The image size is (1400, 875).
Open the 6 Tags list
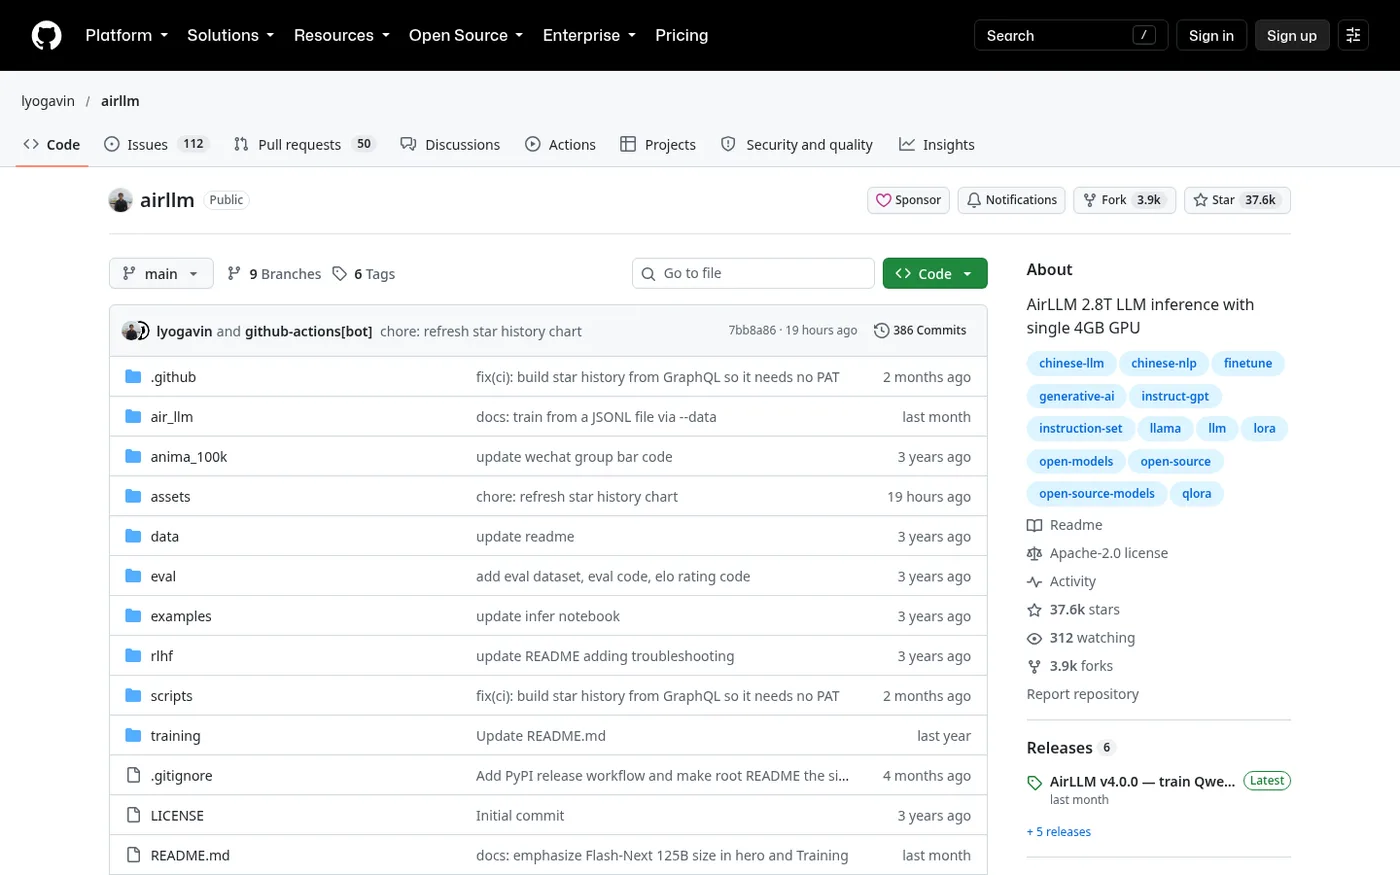tap(364, 274)
